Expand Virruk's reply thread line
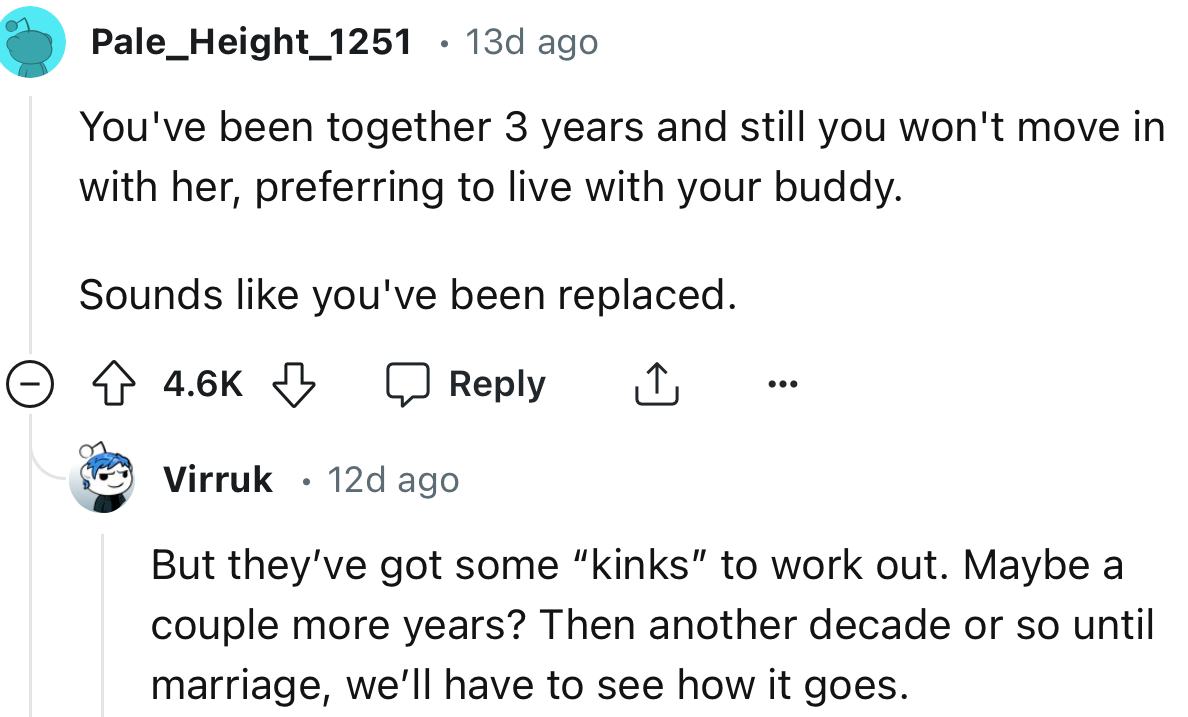 tap(100, 620)
